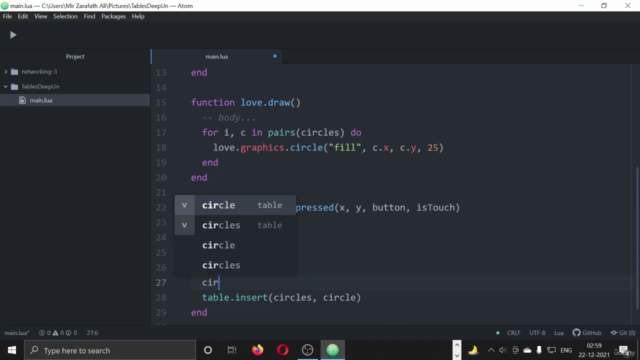640x360 pixels.
Task: Click the weather moon icon in tray
Action: coord(473,350)
